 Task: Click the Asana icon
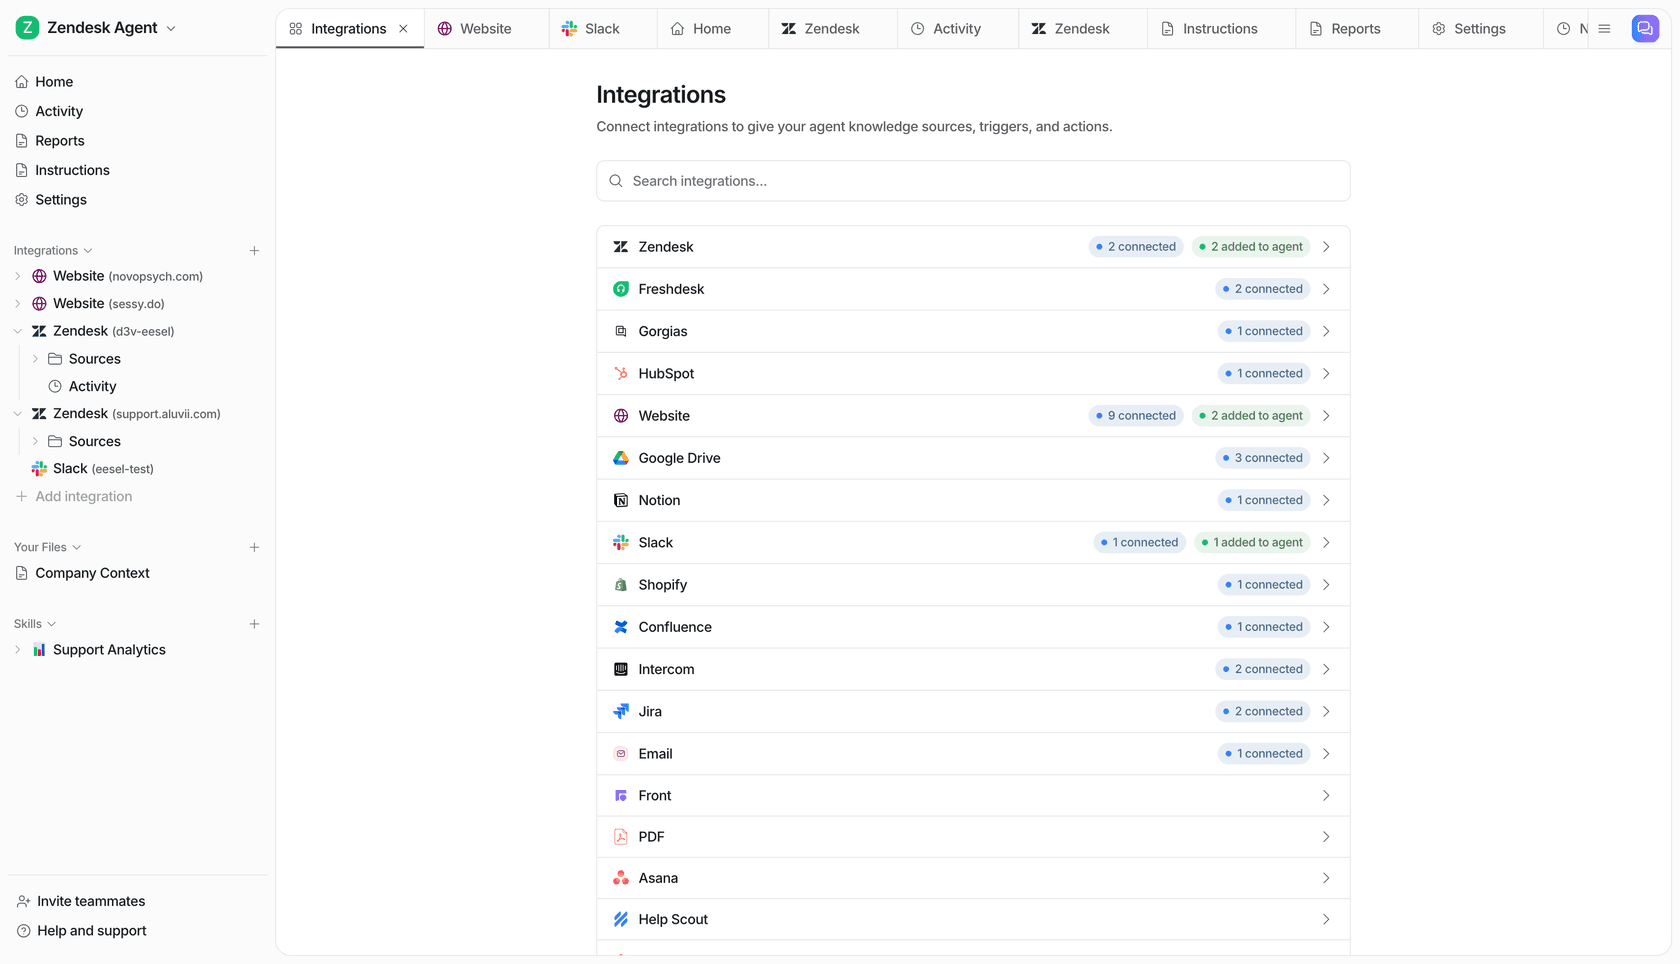tap(621, 878)
